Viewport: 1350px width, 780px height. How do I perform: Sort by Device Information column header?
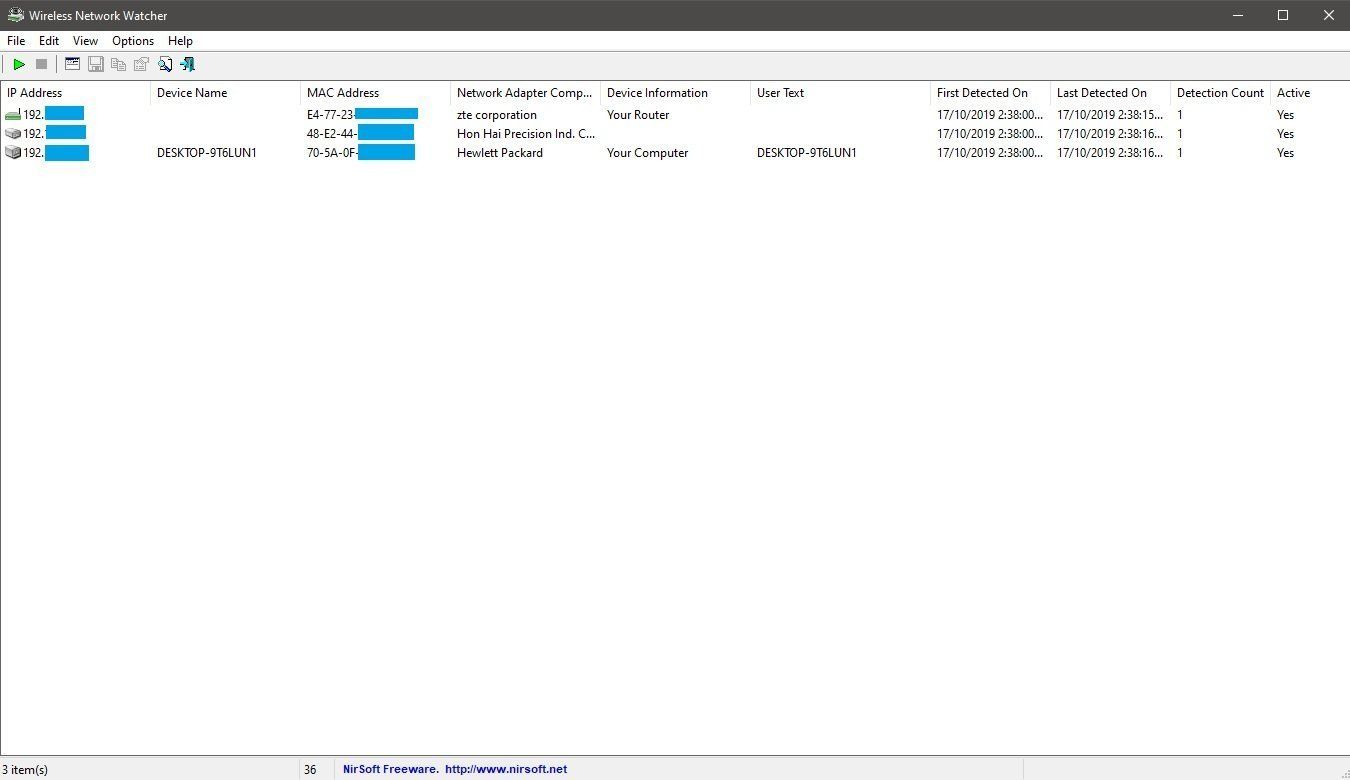tap(657, 93)
